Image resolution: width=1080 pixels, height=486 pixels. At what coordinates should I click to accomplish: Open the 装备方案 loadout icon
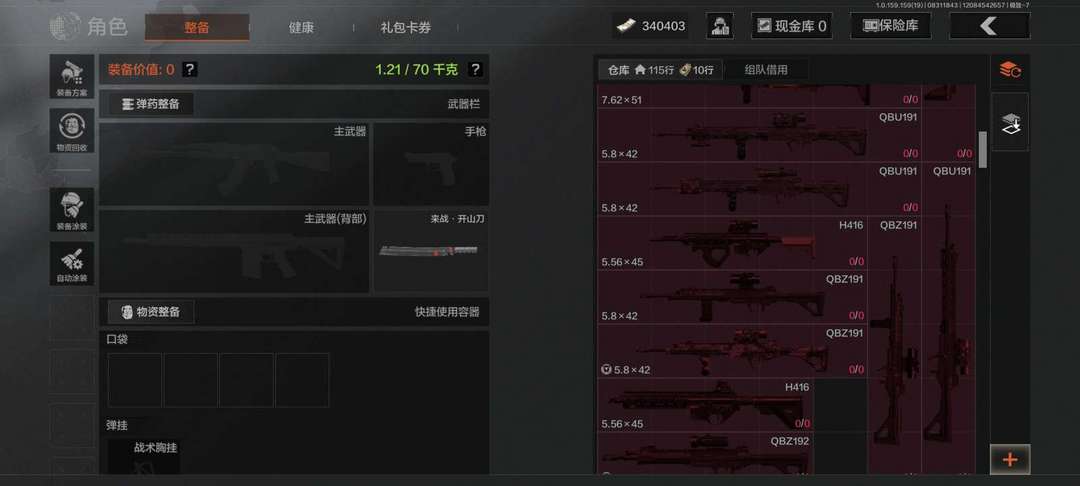point(72,76)
